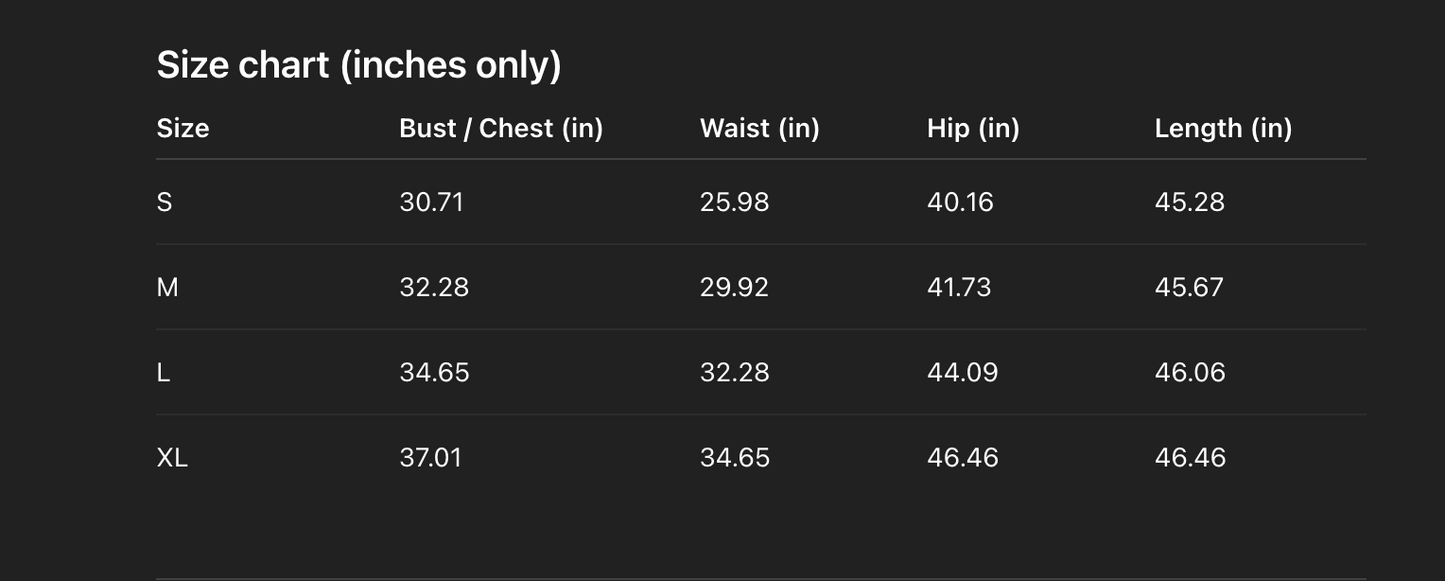Image resolution: width=1445 pixels, height=581 pixels.
Task: Select waist value 25.98 in S row
Action: pos(734,202)
